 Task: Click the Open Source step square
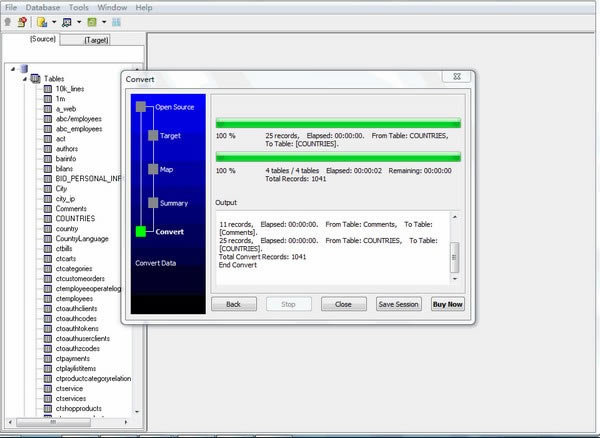coord(141,106)
